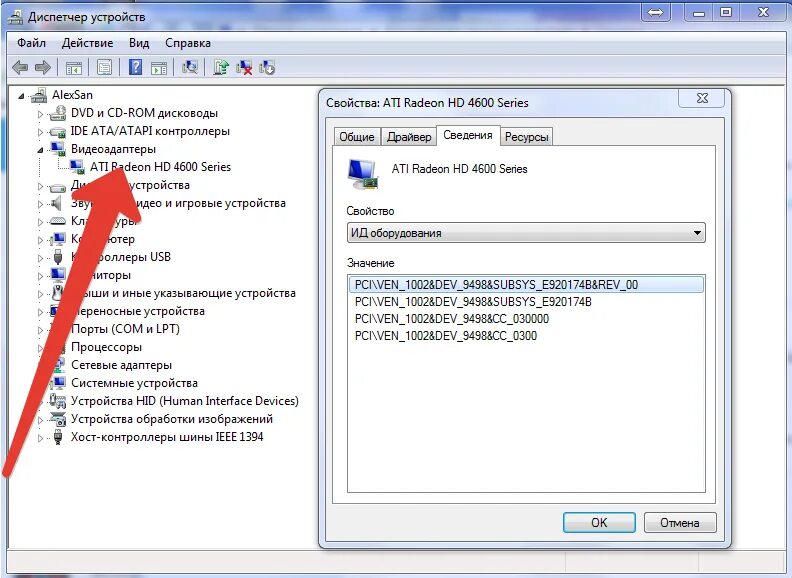Select Переносные устройства tree row
792x578 pixels.
point(138,311)
